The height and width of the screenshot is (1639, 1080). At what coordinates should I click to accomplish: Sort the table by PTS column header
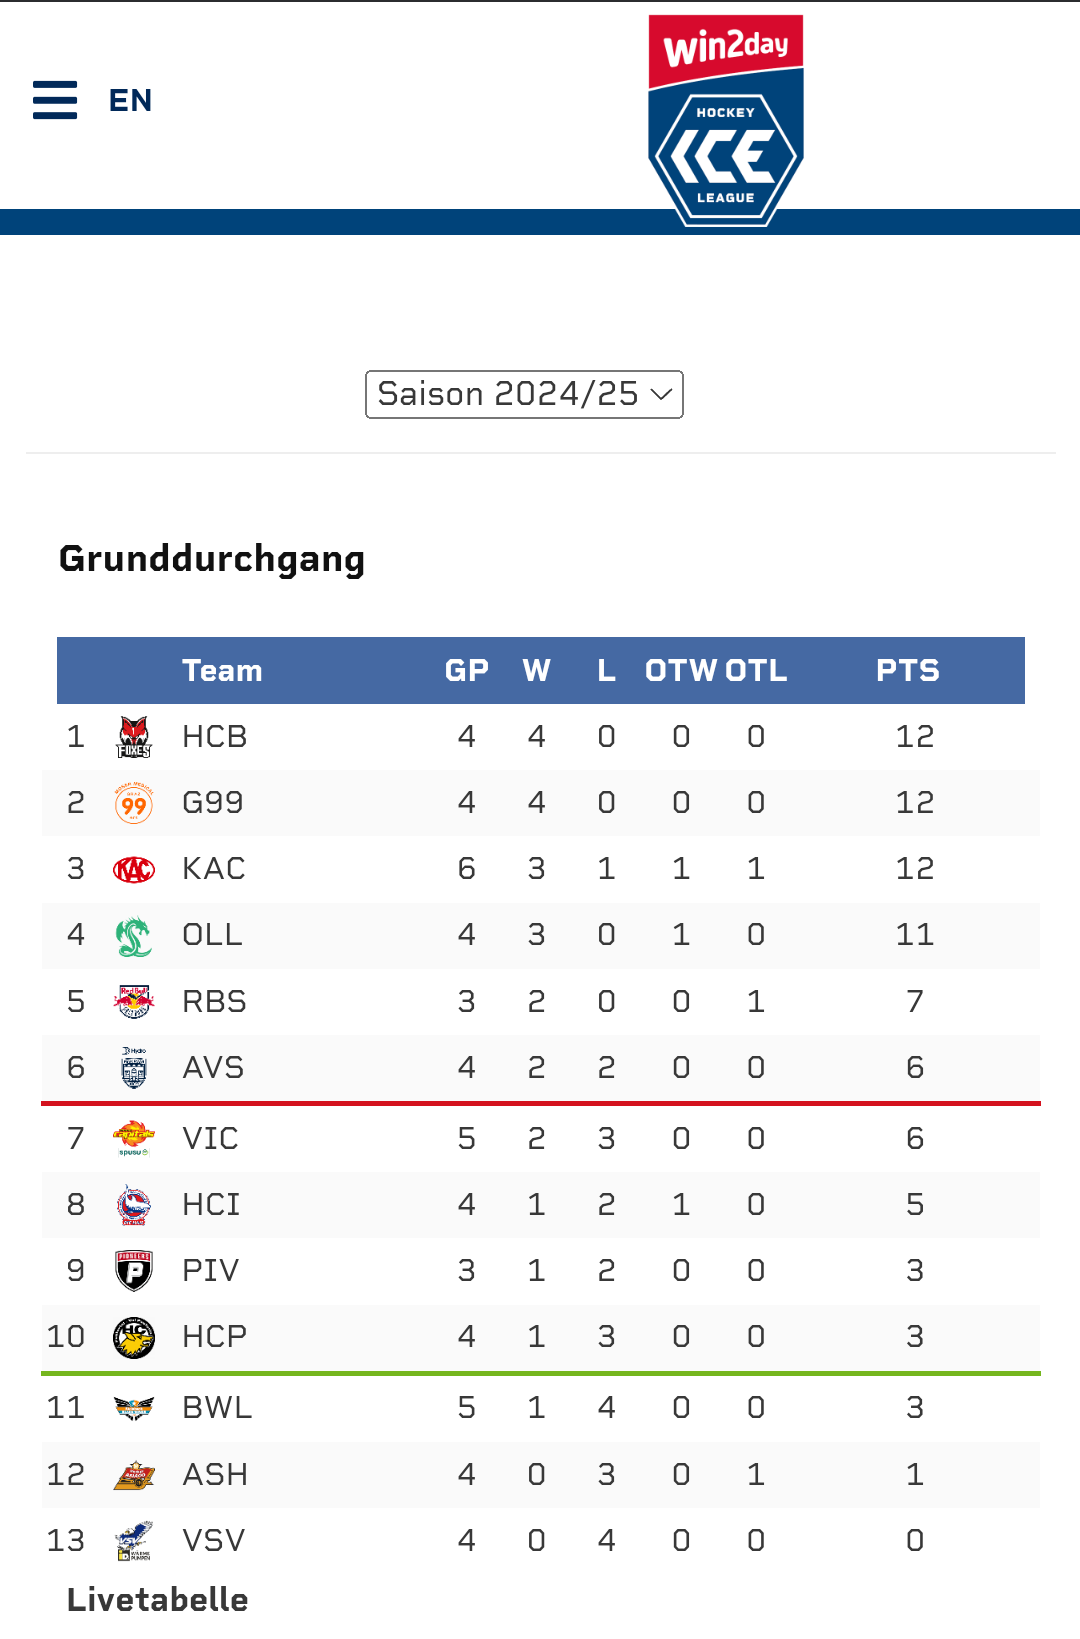point(907,670)
